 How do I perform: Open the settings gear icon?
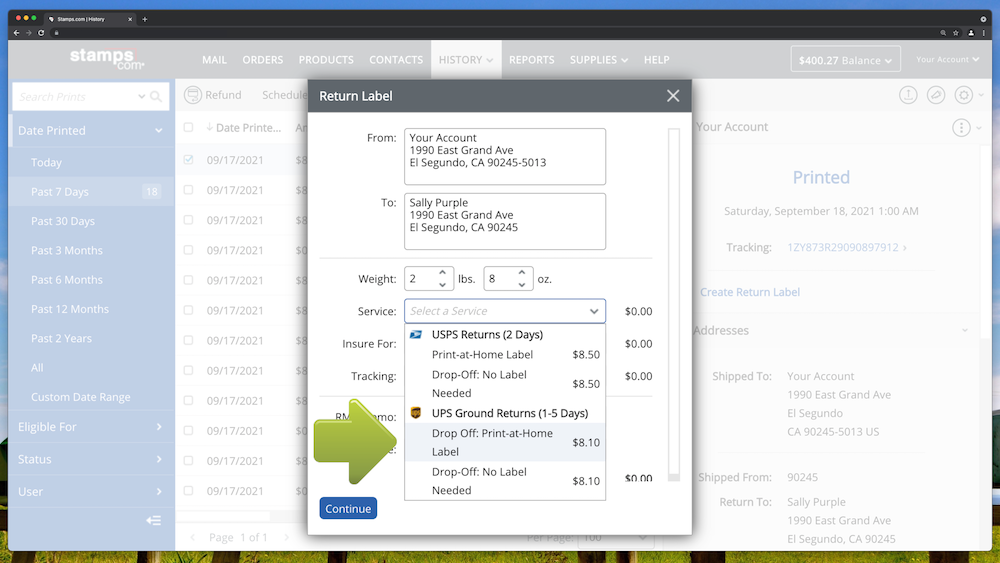[x=963, y=95]
